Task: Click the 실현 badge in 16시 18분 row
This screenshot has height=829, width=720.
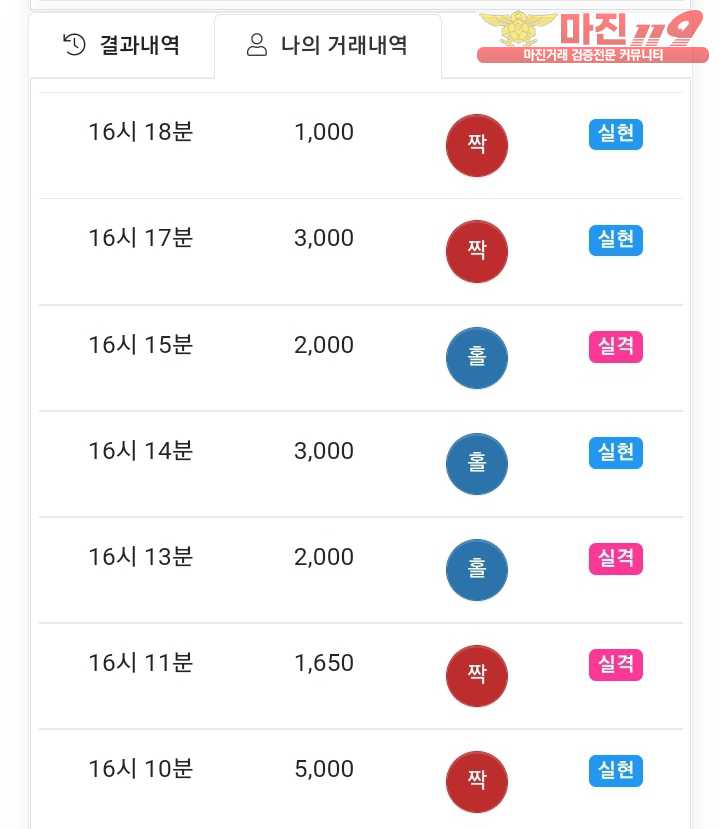Action: (x=615, y=134)
